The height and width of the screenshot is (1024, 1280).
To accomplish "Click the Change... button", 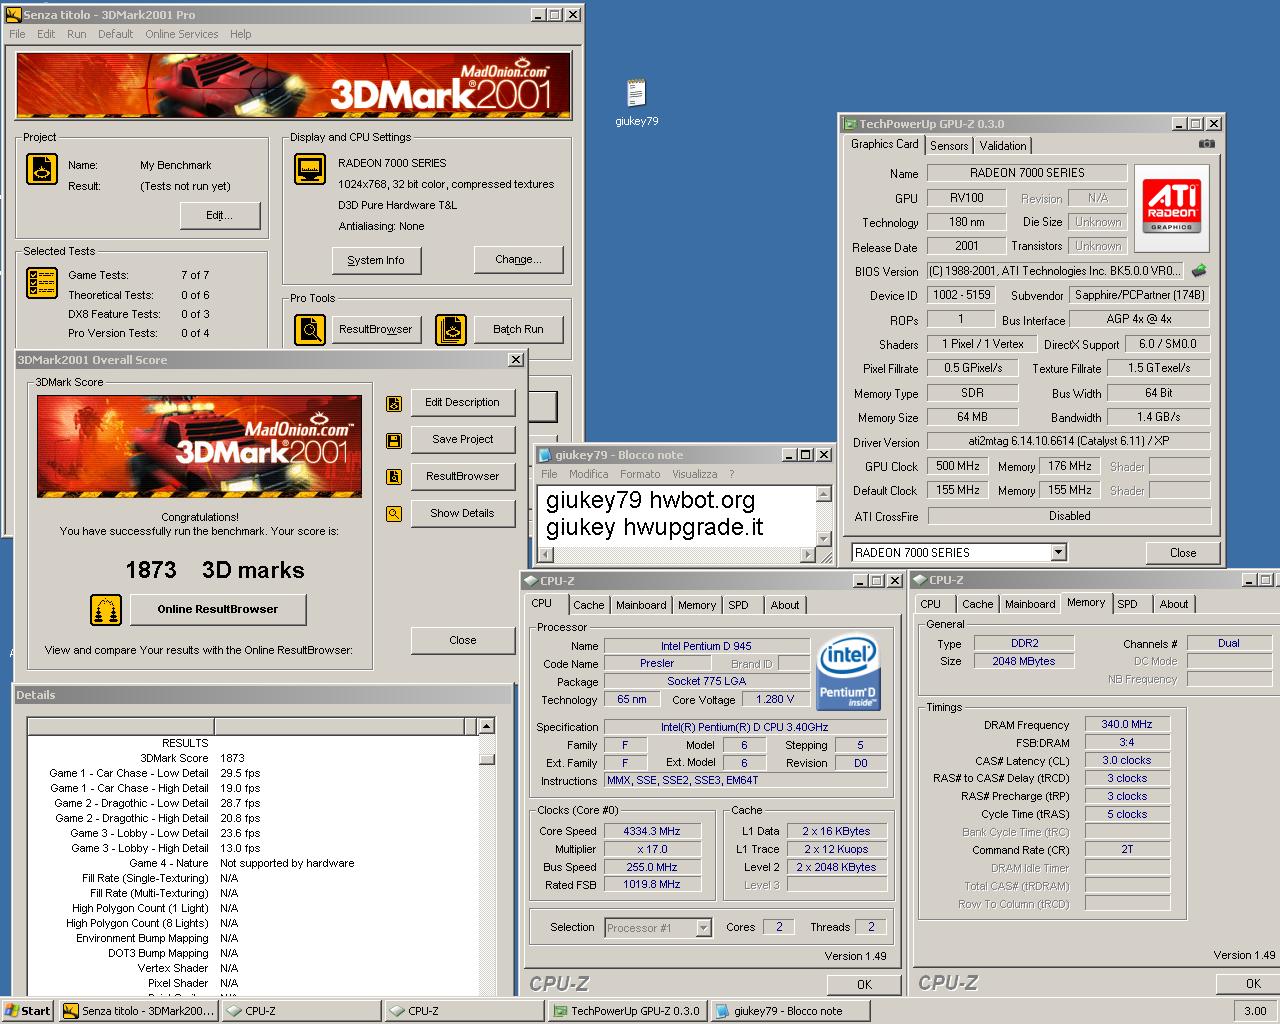I will [518, 259].
